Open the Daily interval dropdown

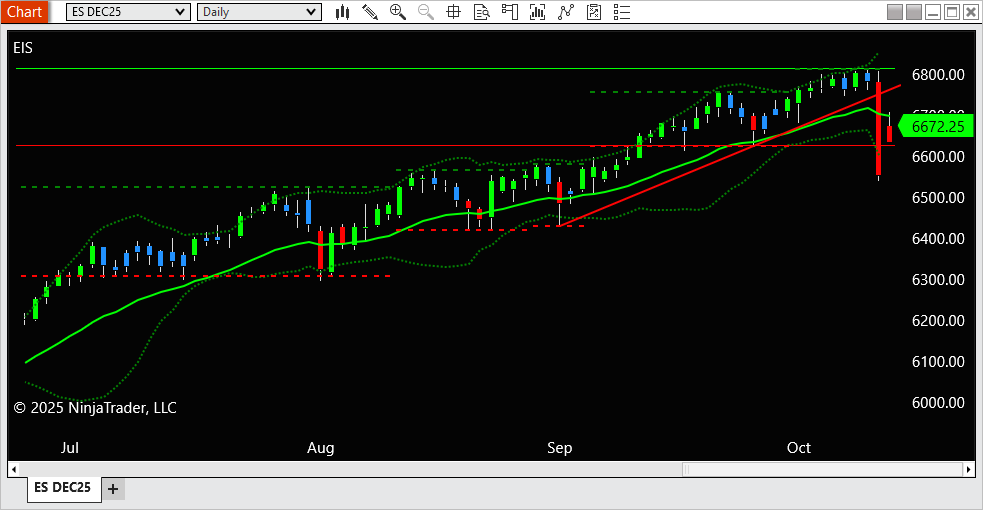259,12
